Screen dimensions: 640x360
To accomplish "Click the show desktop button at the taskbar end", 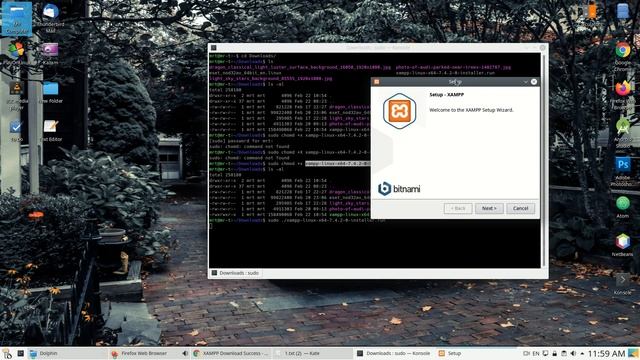I will (633, 353).
